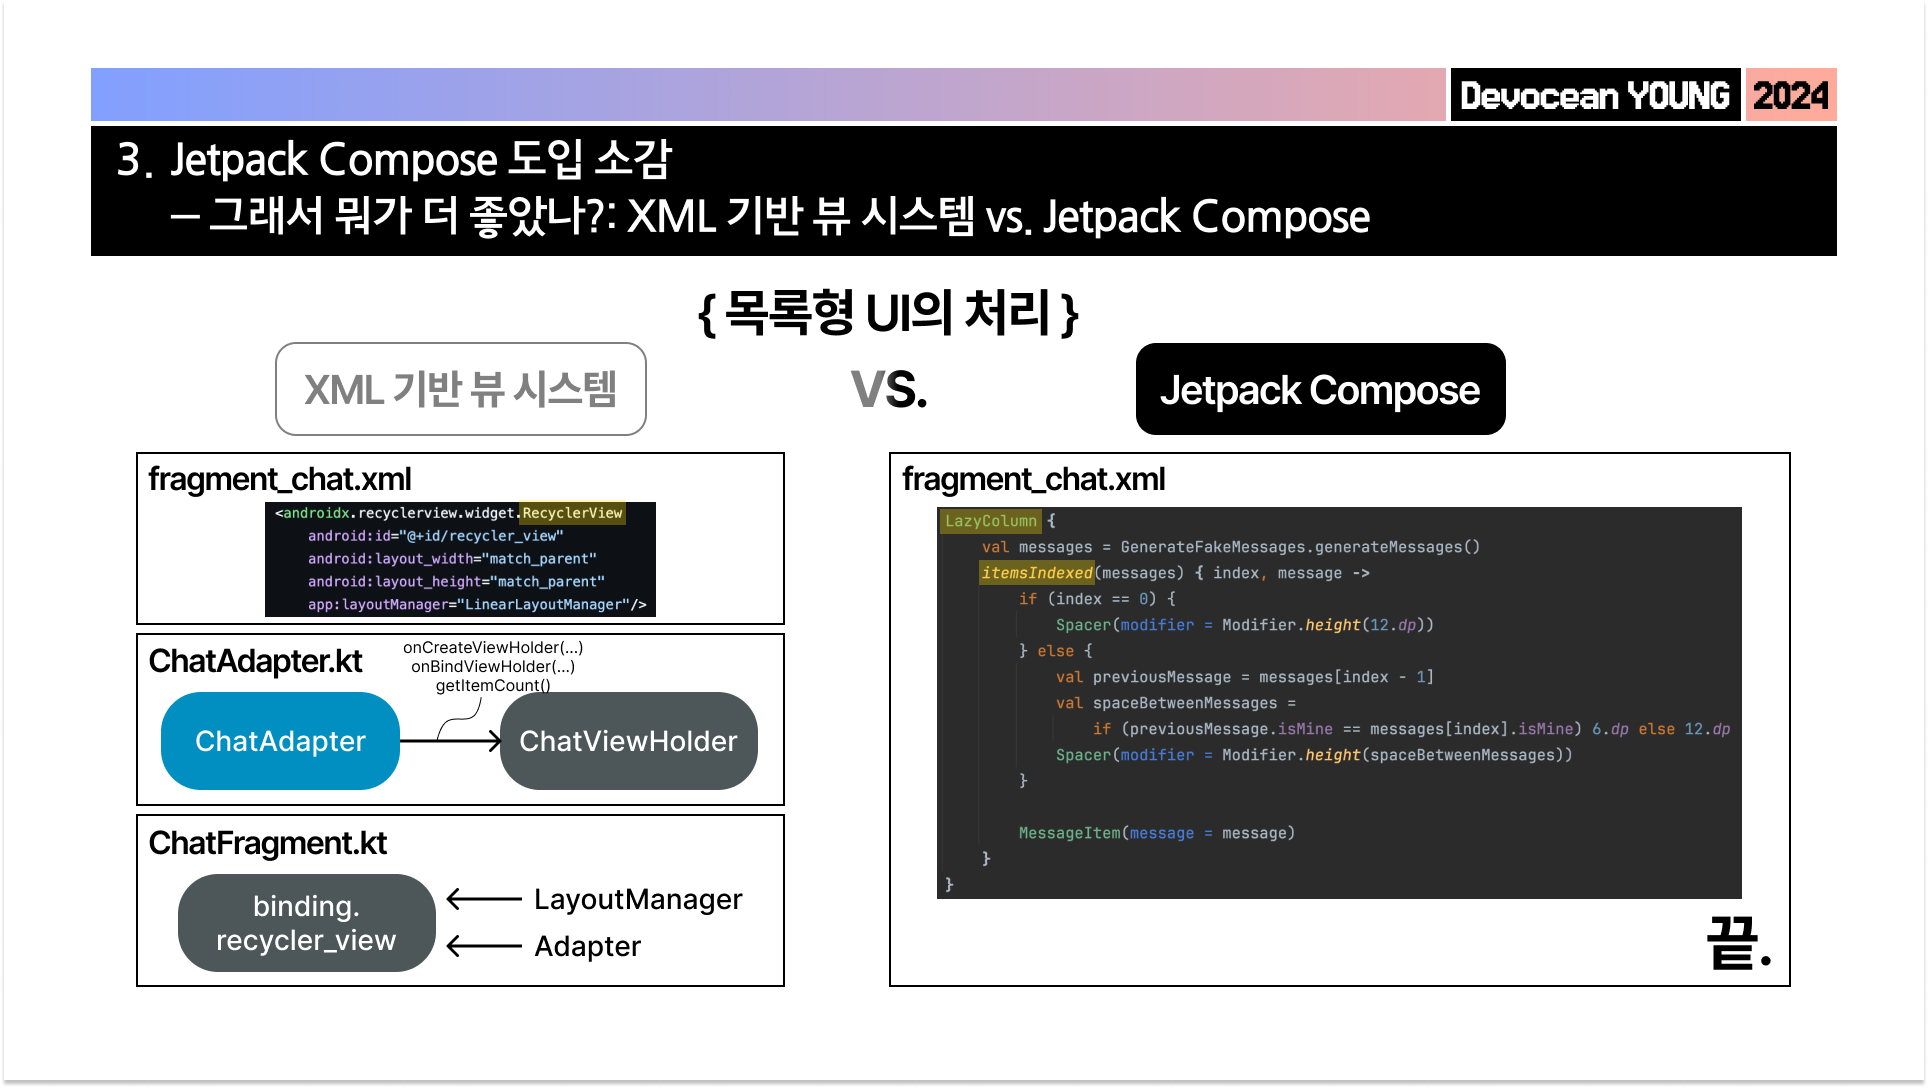Click the highlighted "itemsIndexed" keyword

pyautogui.click(x=1036, y=573)
